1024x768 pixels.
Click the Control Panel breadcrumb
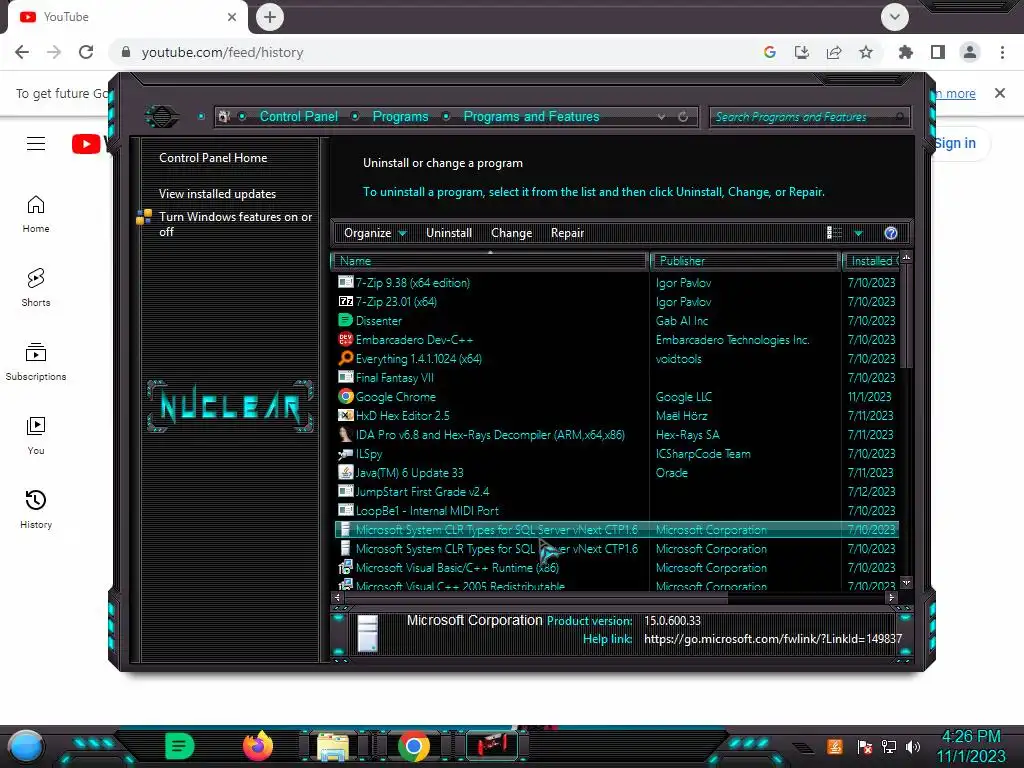298,116
